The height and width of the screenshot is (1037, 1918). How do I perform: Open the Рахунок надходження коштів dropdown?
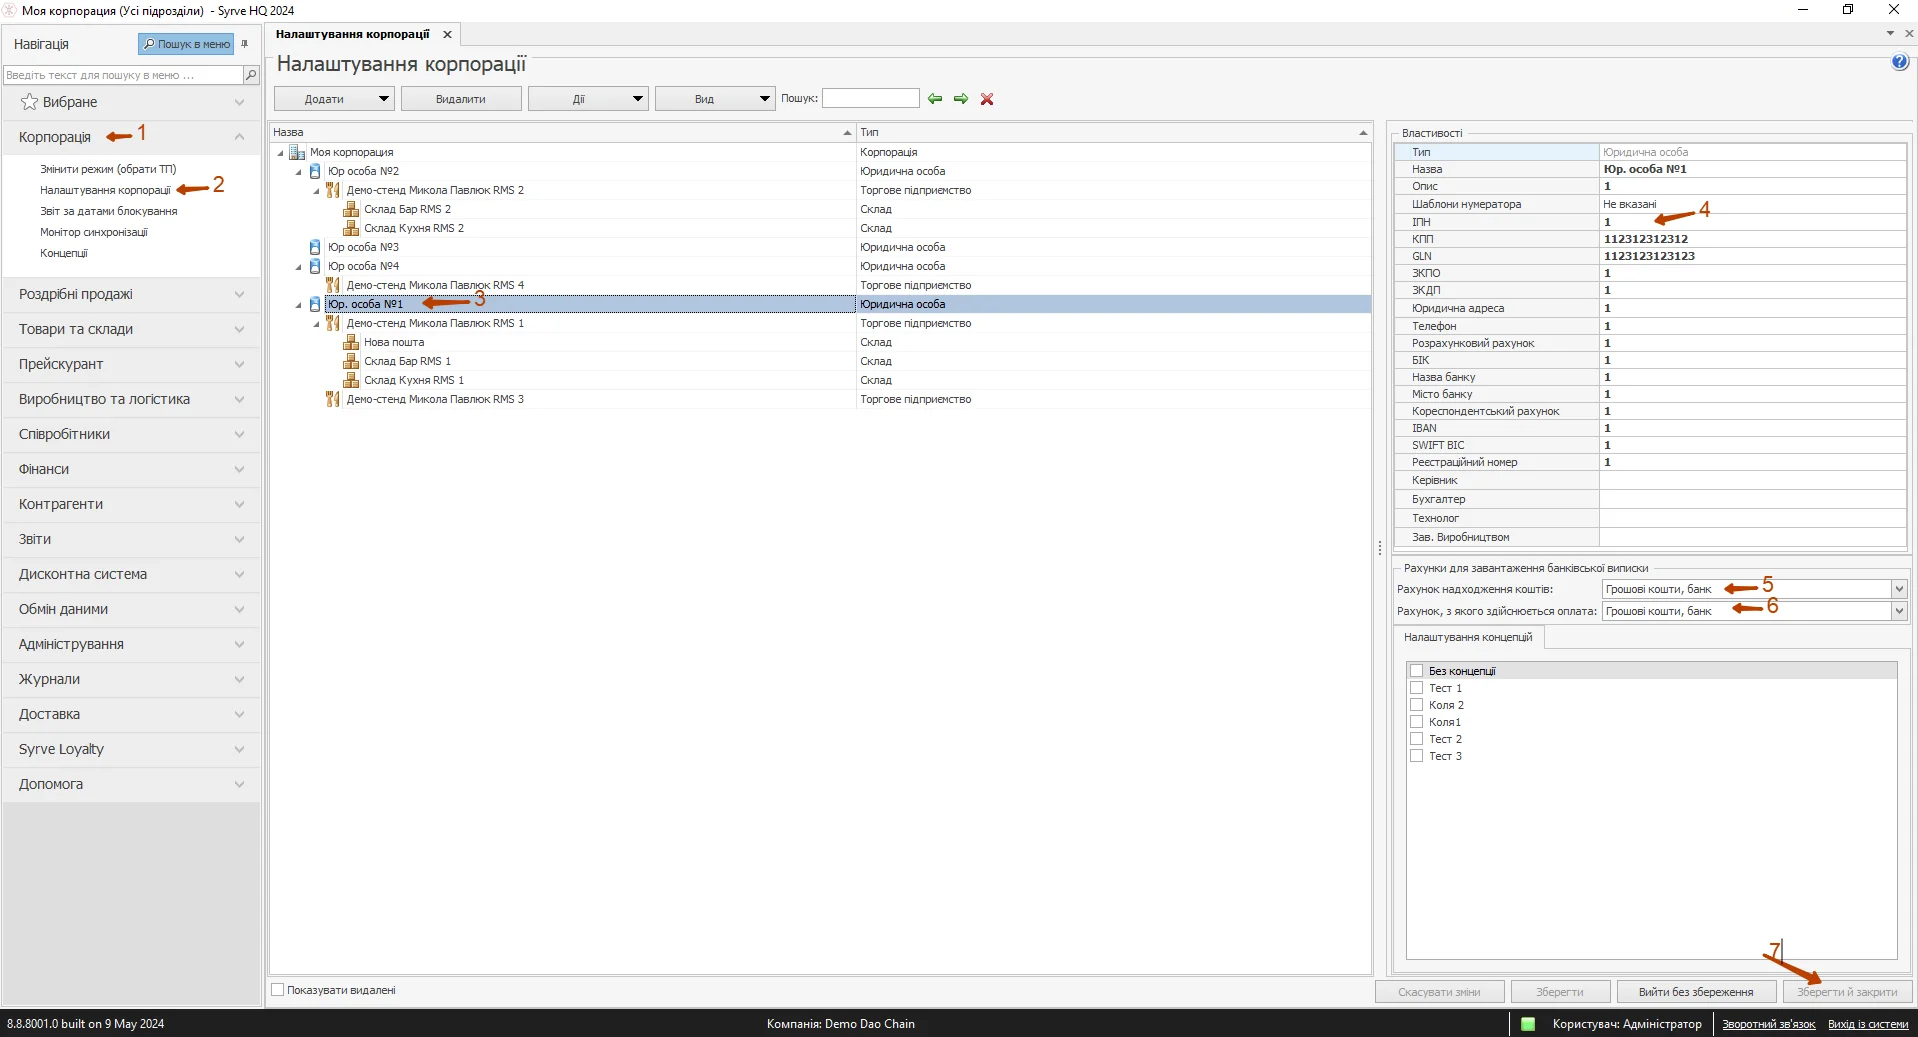(1899, 589)
